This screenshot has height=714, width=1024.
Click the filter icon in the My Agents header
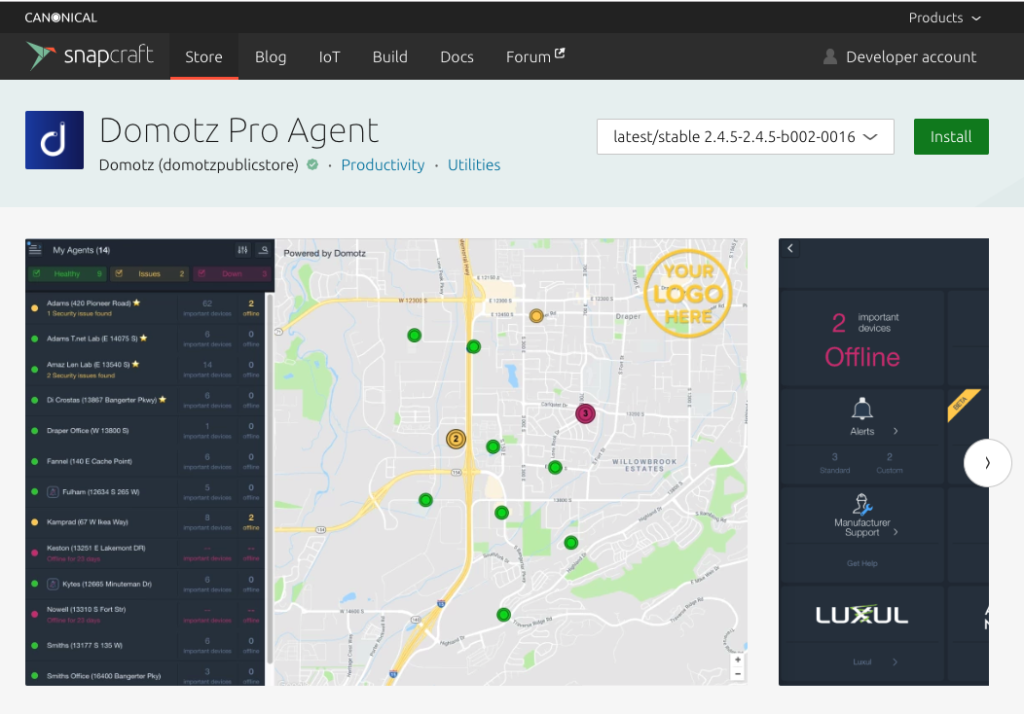tap(241, 250)
